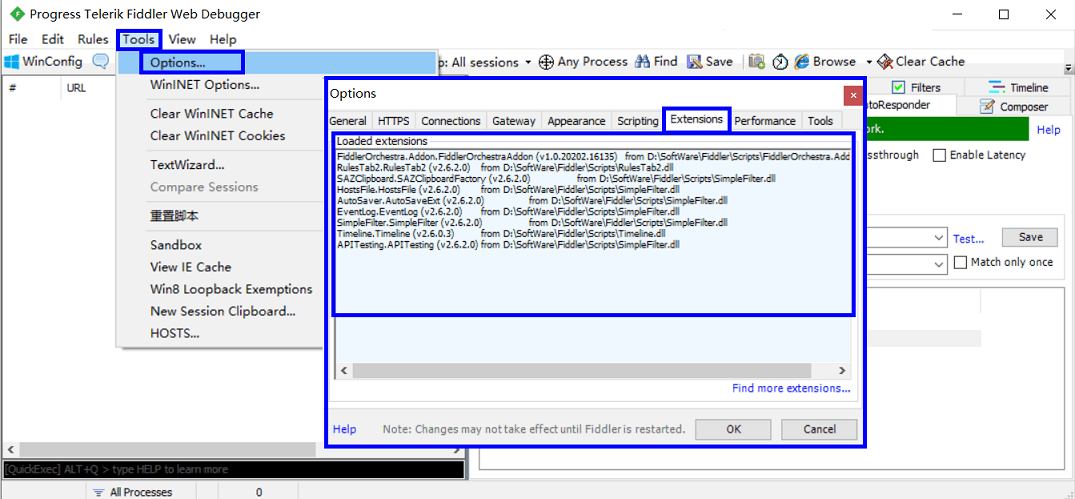This screenshot has height=499, width=1075.
Task: Select Clear WinINET Cookies
Action: (x=217, y=136)
